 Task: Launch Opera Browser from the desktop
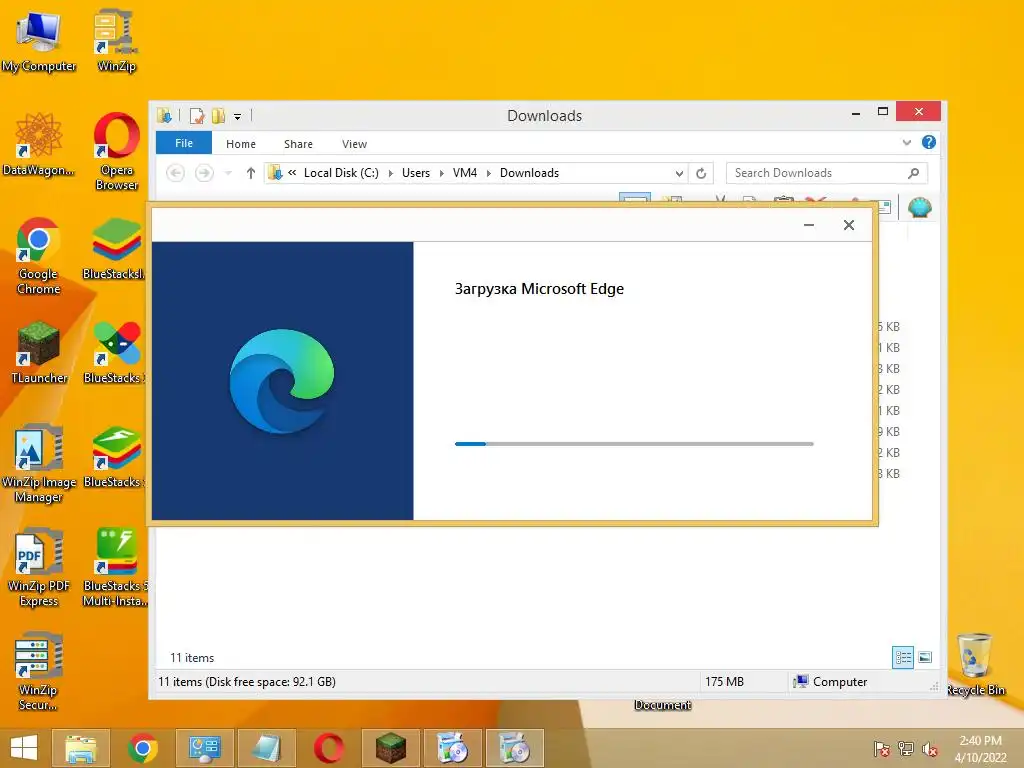point(116,152)
